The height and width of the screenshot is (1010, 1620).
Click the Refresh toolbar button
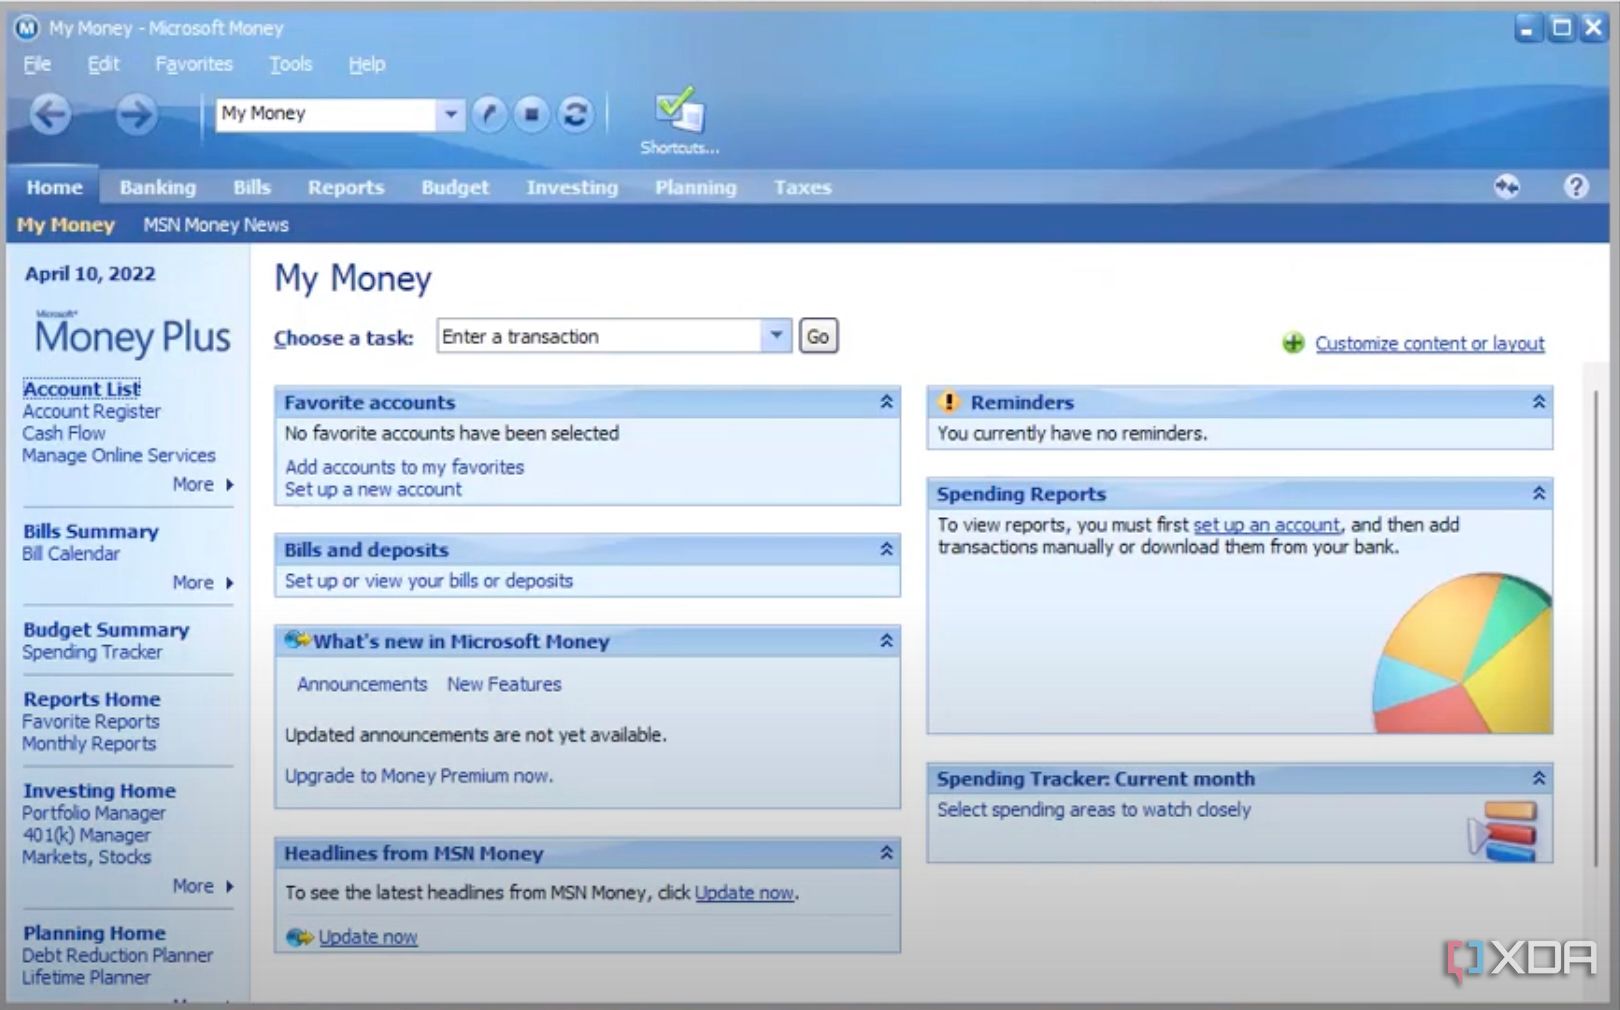575,114
